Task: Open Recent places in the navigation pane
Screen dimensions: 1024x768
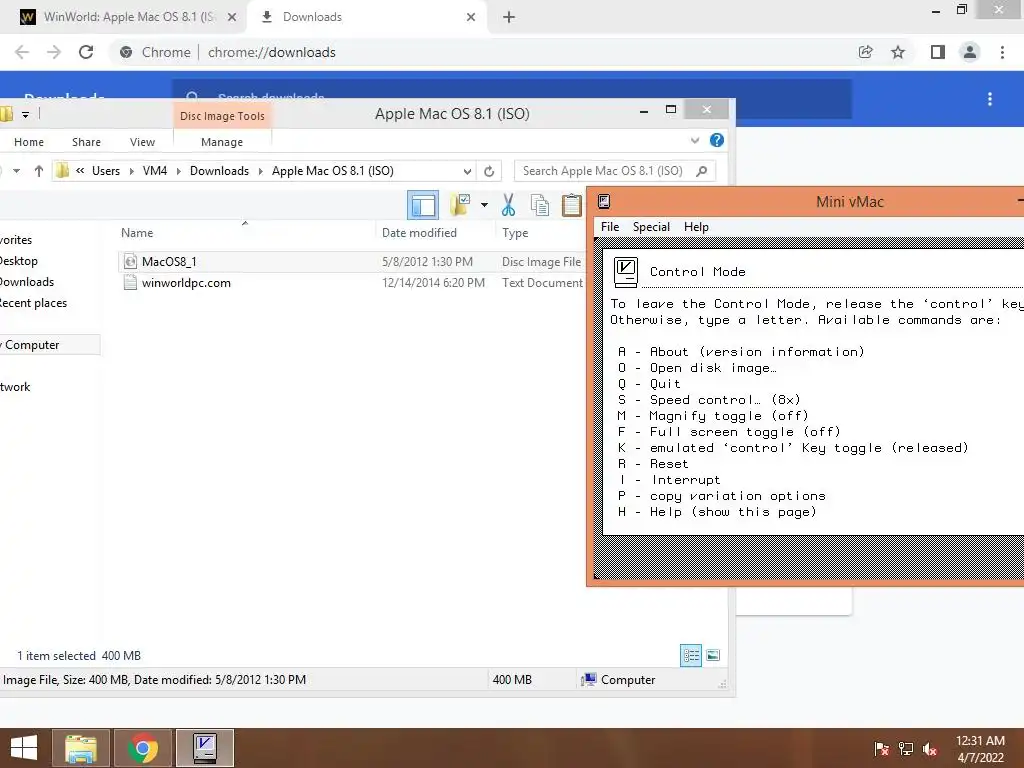Action: pos(33,303)
